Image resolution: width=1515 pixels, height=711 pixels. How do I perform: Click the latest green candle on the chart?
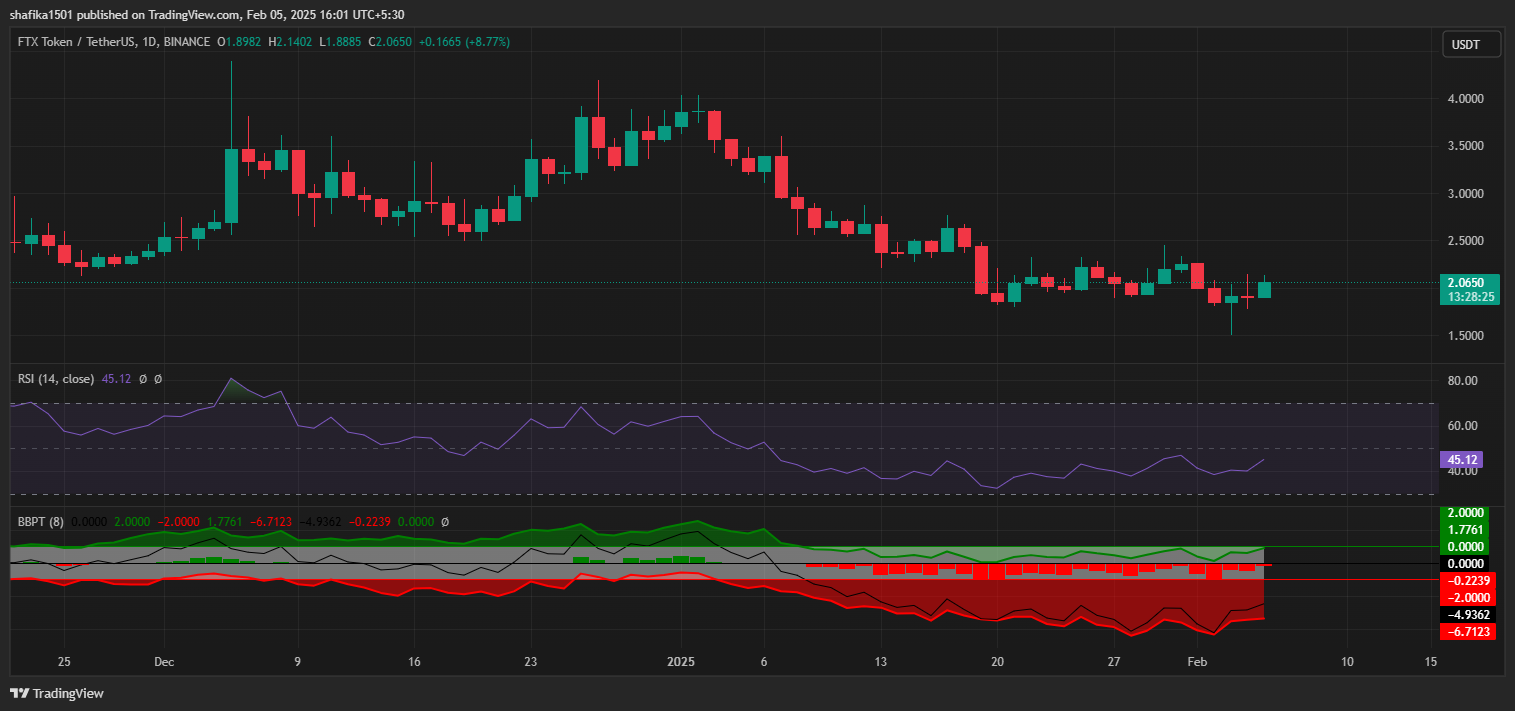(x=1264, y=289)
